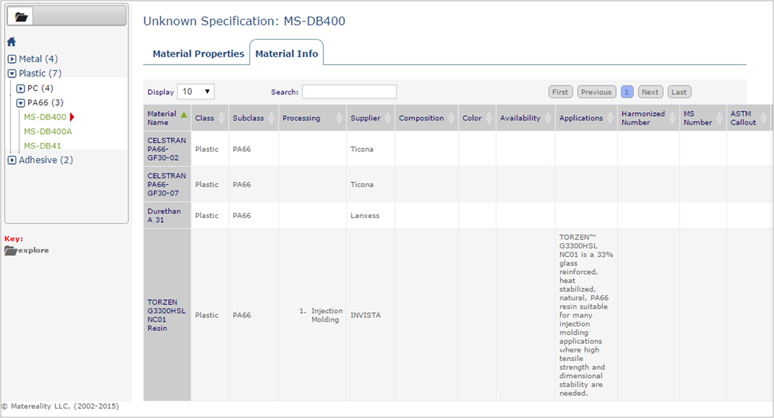774x418 pixels.
Task: Select MS-DB400A specification in tree
Action: pyautogui.click(x=48, y=131)
